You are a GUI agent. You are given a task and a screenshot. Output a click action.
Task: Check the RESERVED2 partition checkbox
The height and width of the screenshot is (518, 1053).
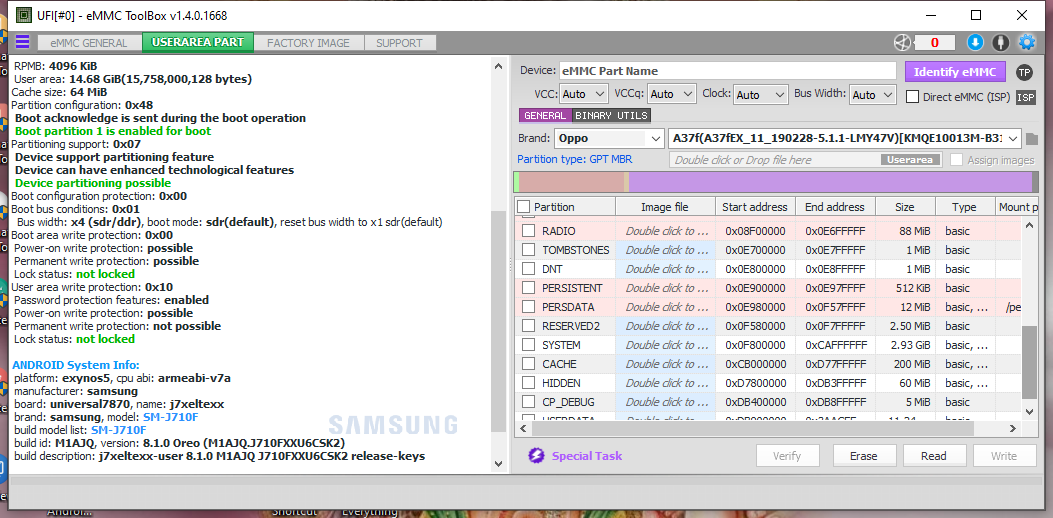coord(529,326)
